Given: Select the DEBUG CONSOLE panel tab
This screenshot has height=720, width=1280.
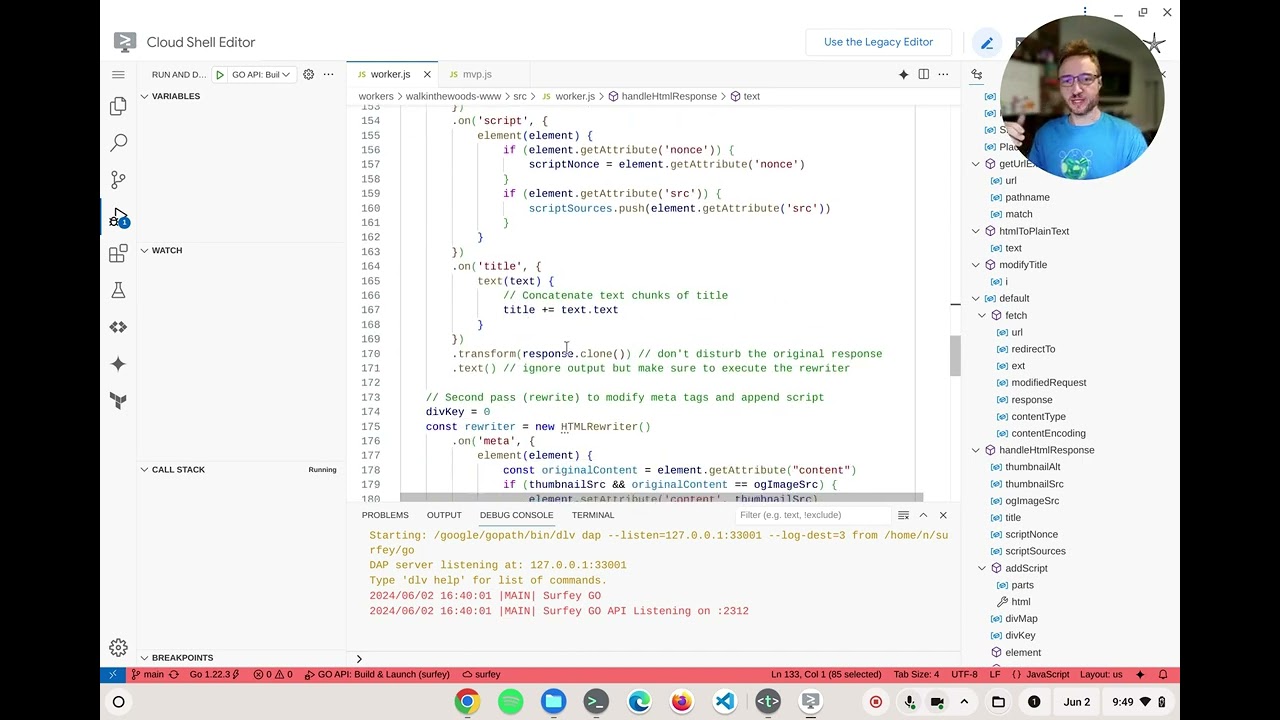Looking at the screenshot, I should pyautogui.click(x=516, y=515).
